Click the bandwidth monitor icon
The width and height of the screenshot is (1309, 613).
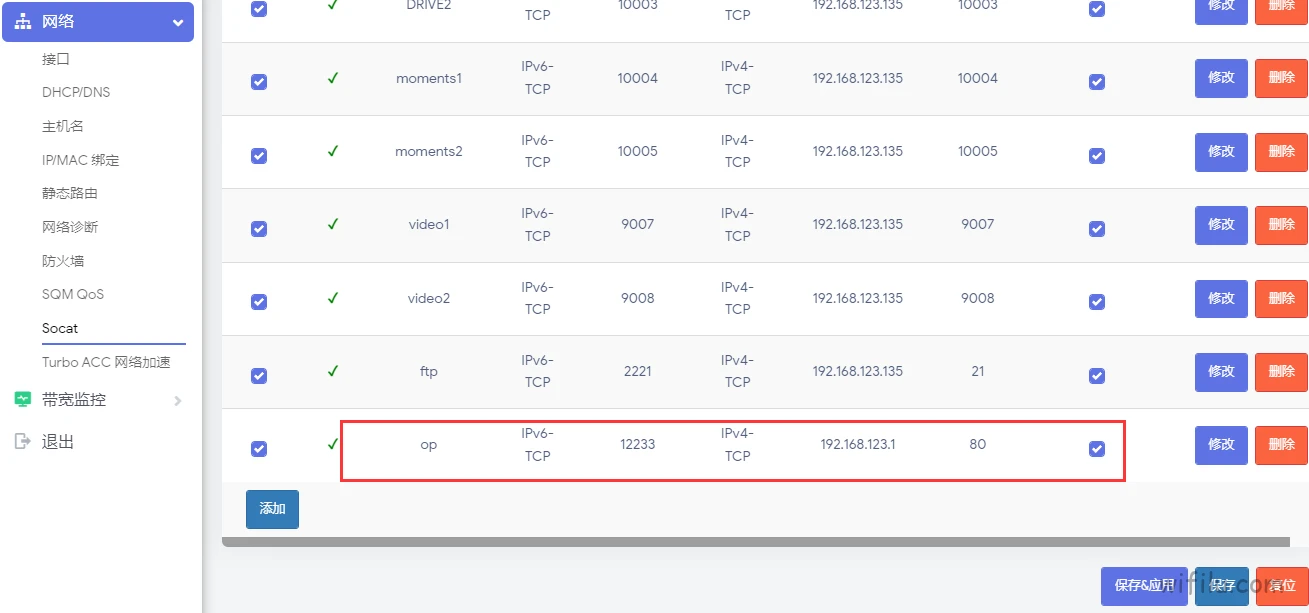tap(23, 399)
